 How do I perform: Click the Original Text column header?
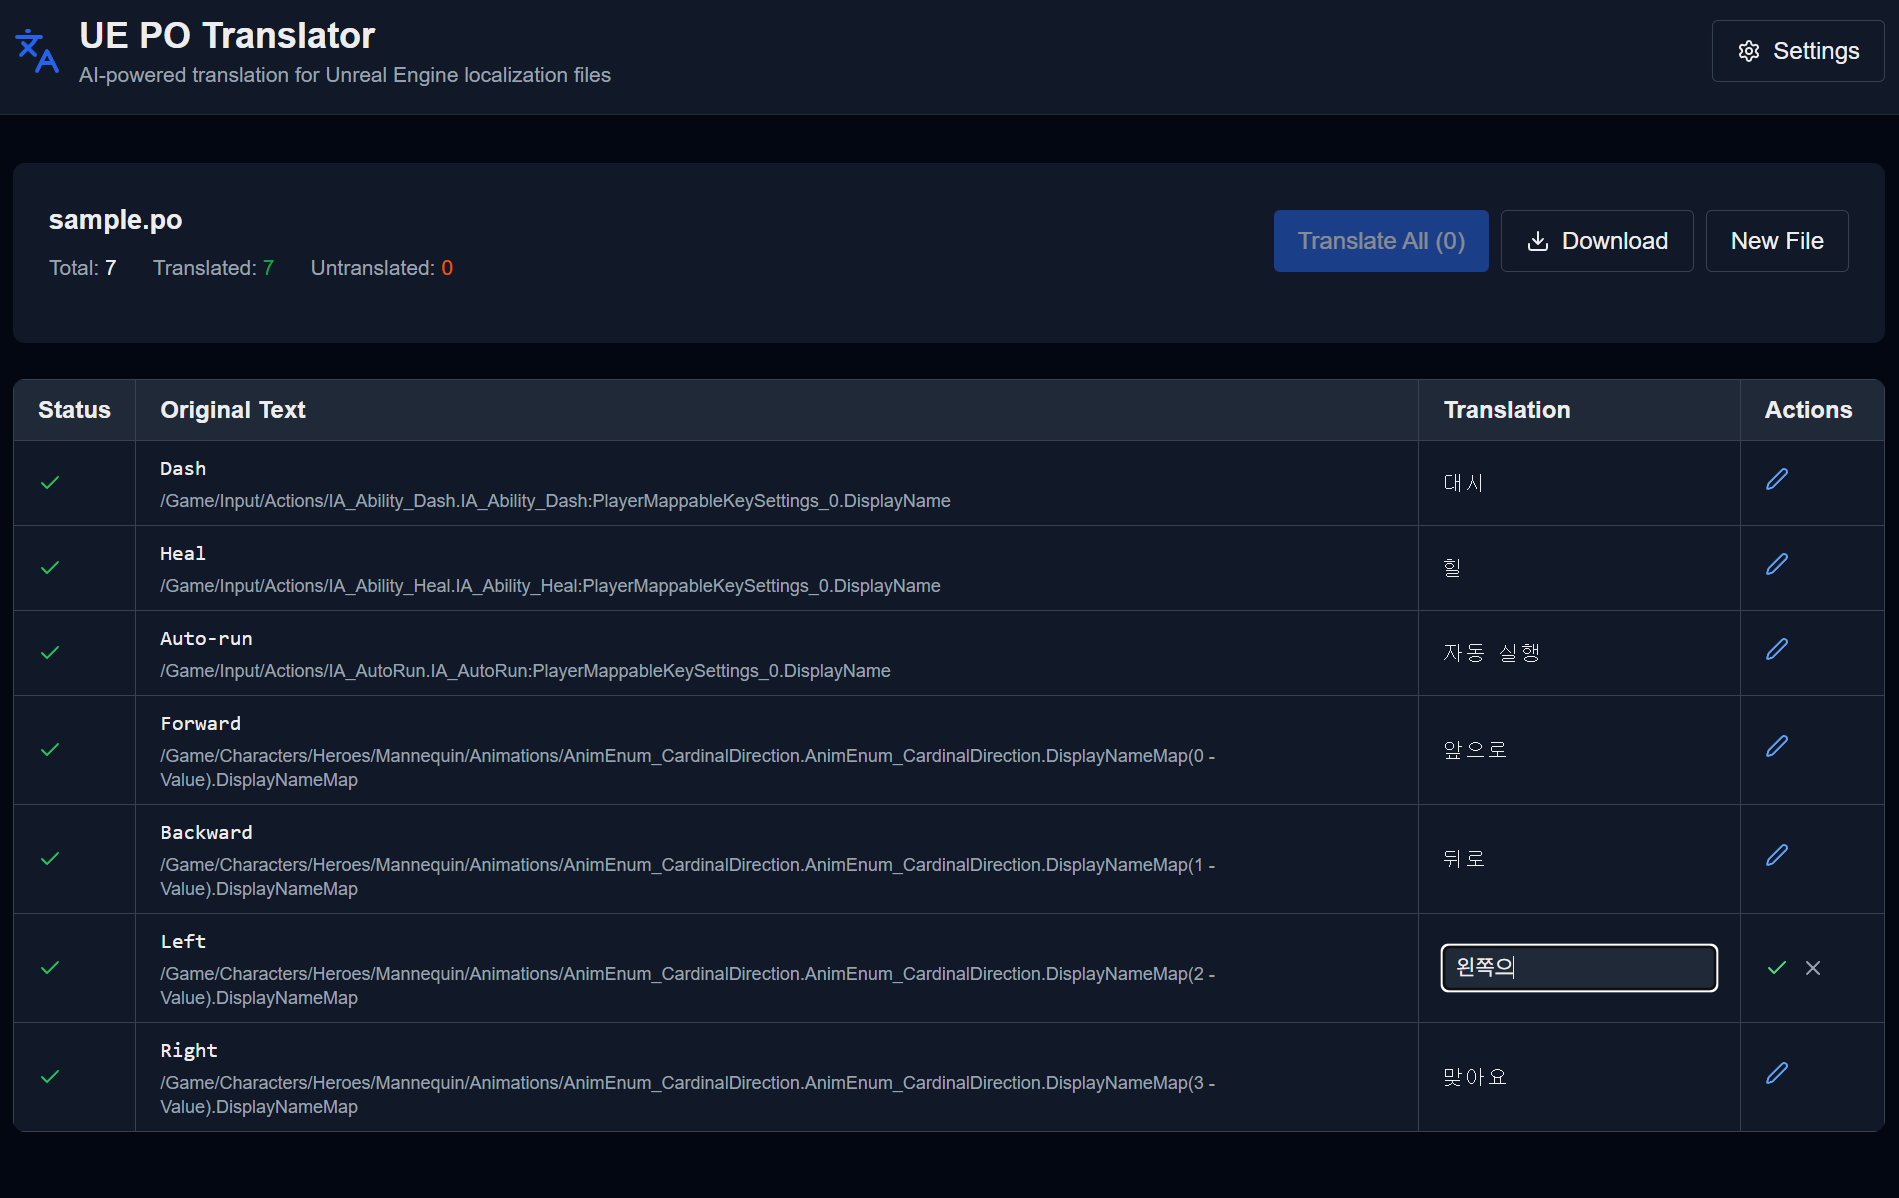coord(233,410)
